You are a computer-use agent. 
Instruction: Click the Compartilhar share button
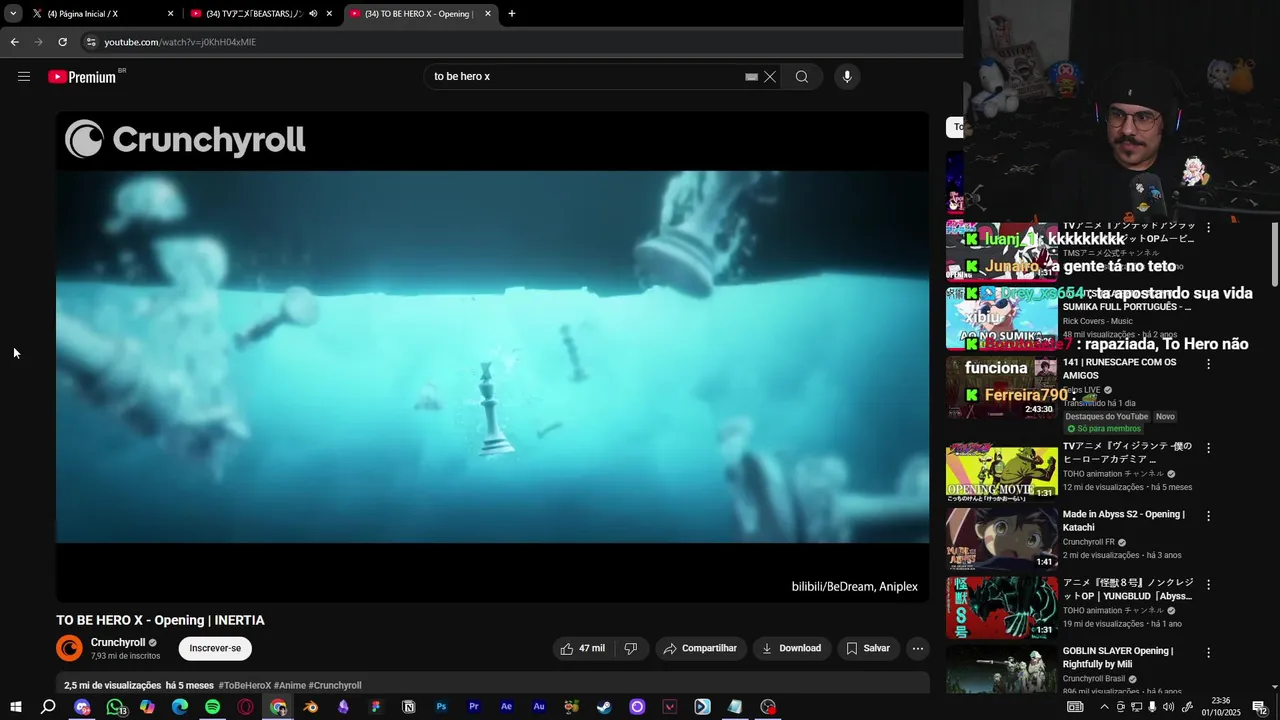[x=700, y=648]
